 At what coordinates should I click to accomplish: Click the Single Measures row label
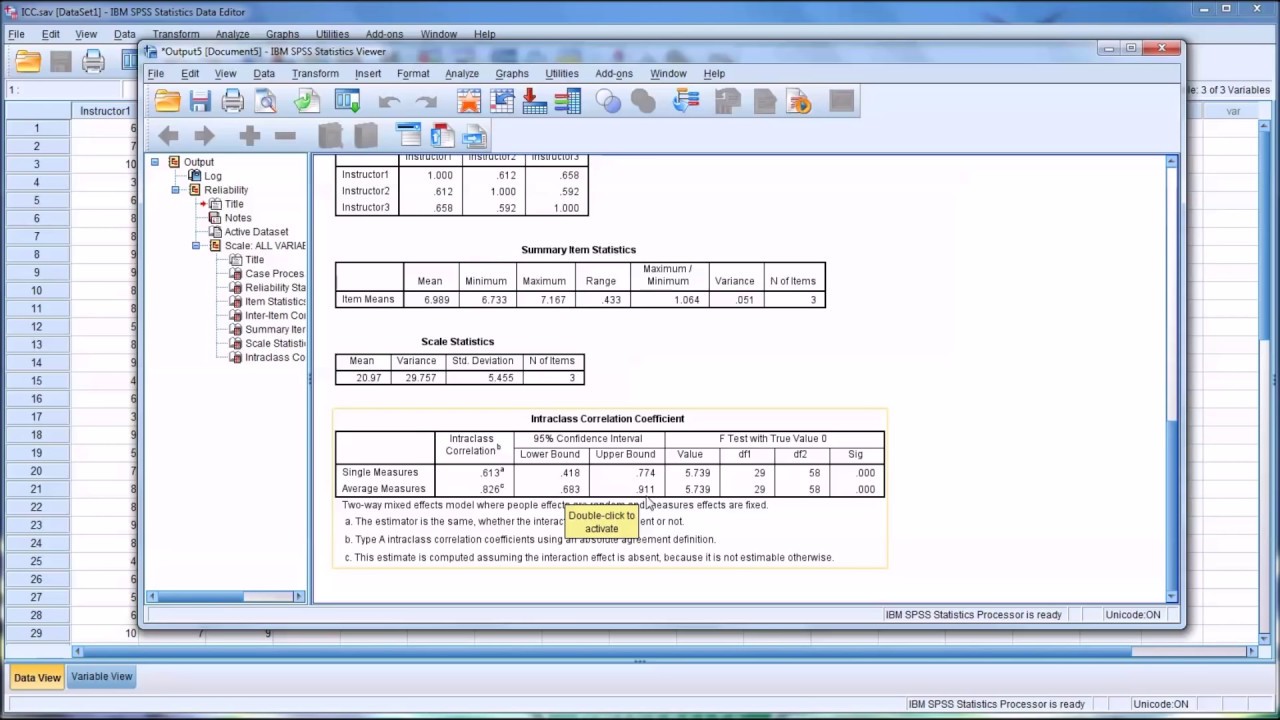click(380, 472)
